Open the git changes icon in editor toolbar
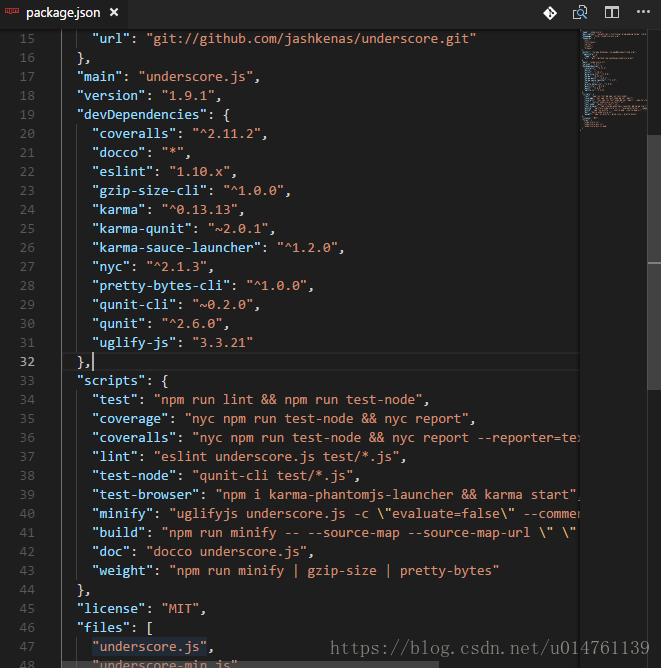The height and width of the screenshot is (668, 661). pyautogui.click(x=550, y=13)
